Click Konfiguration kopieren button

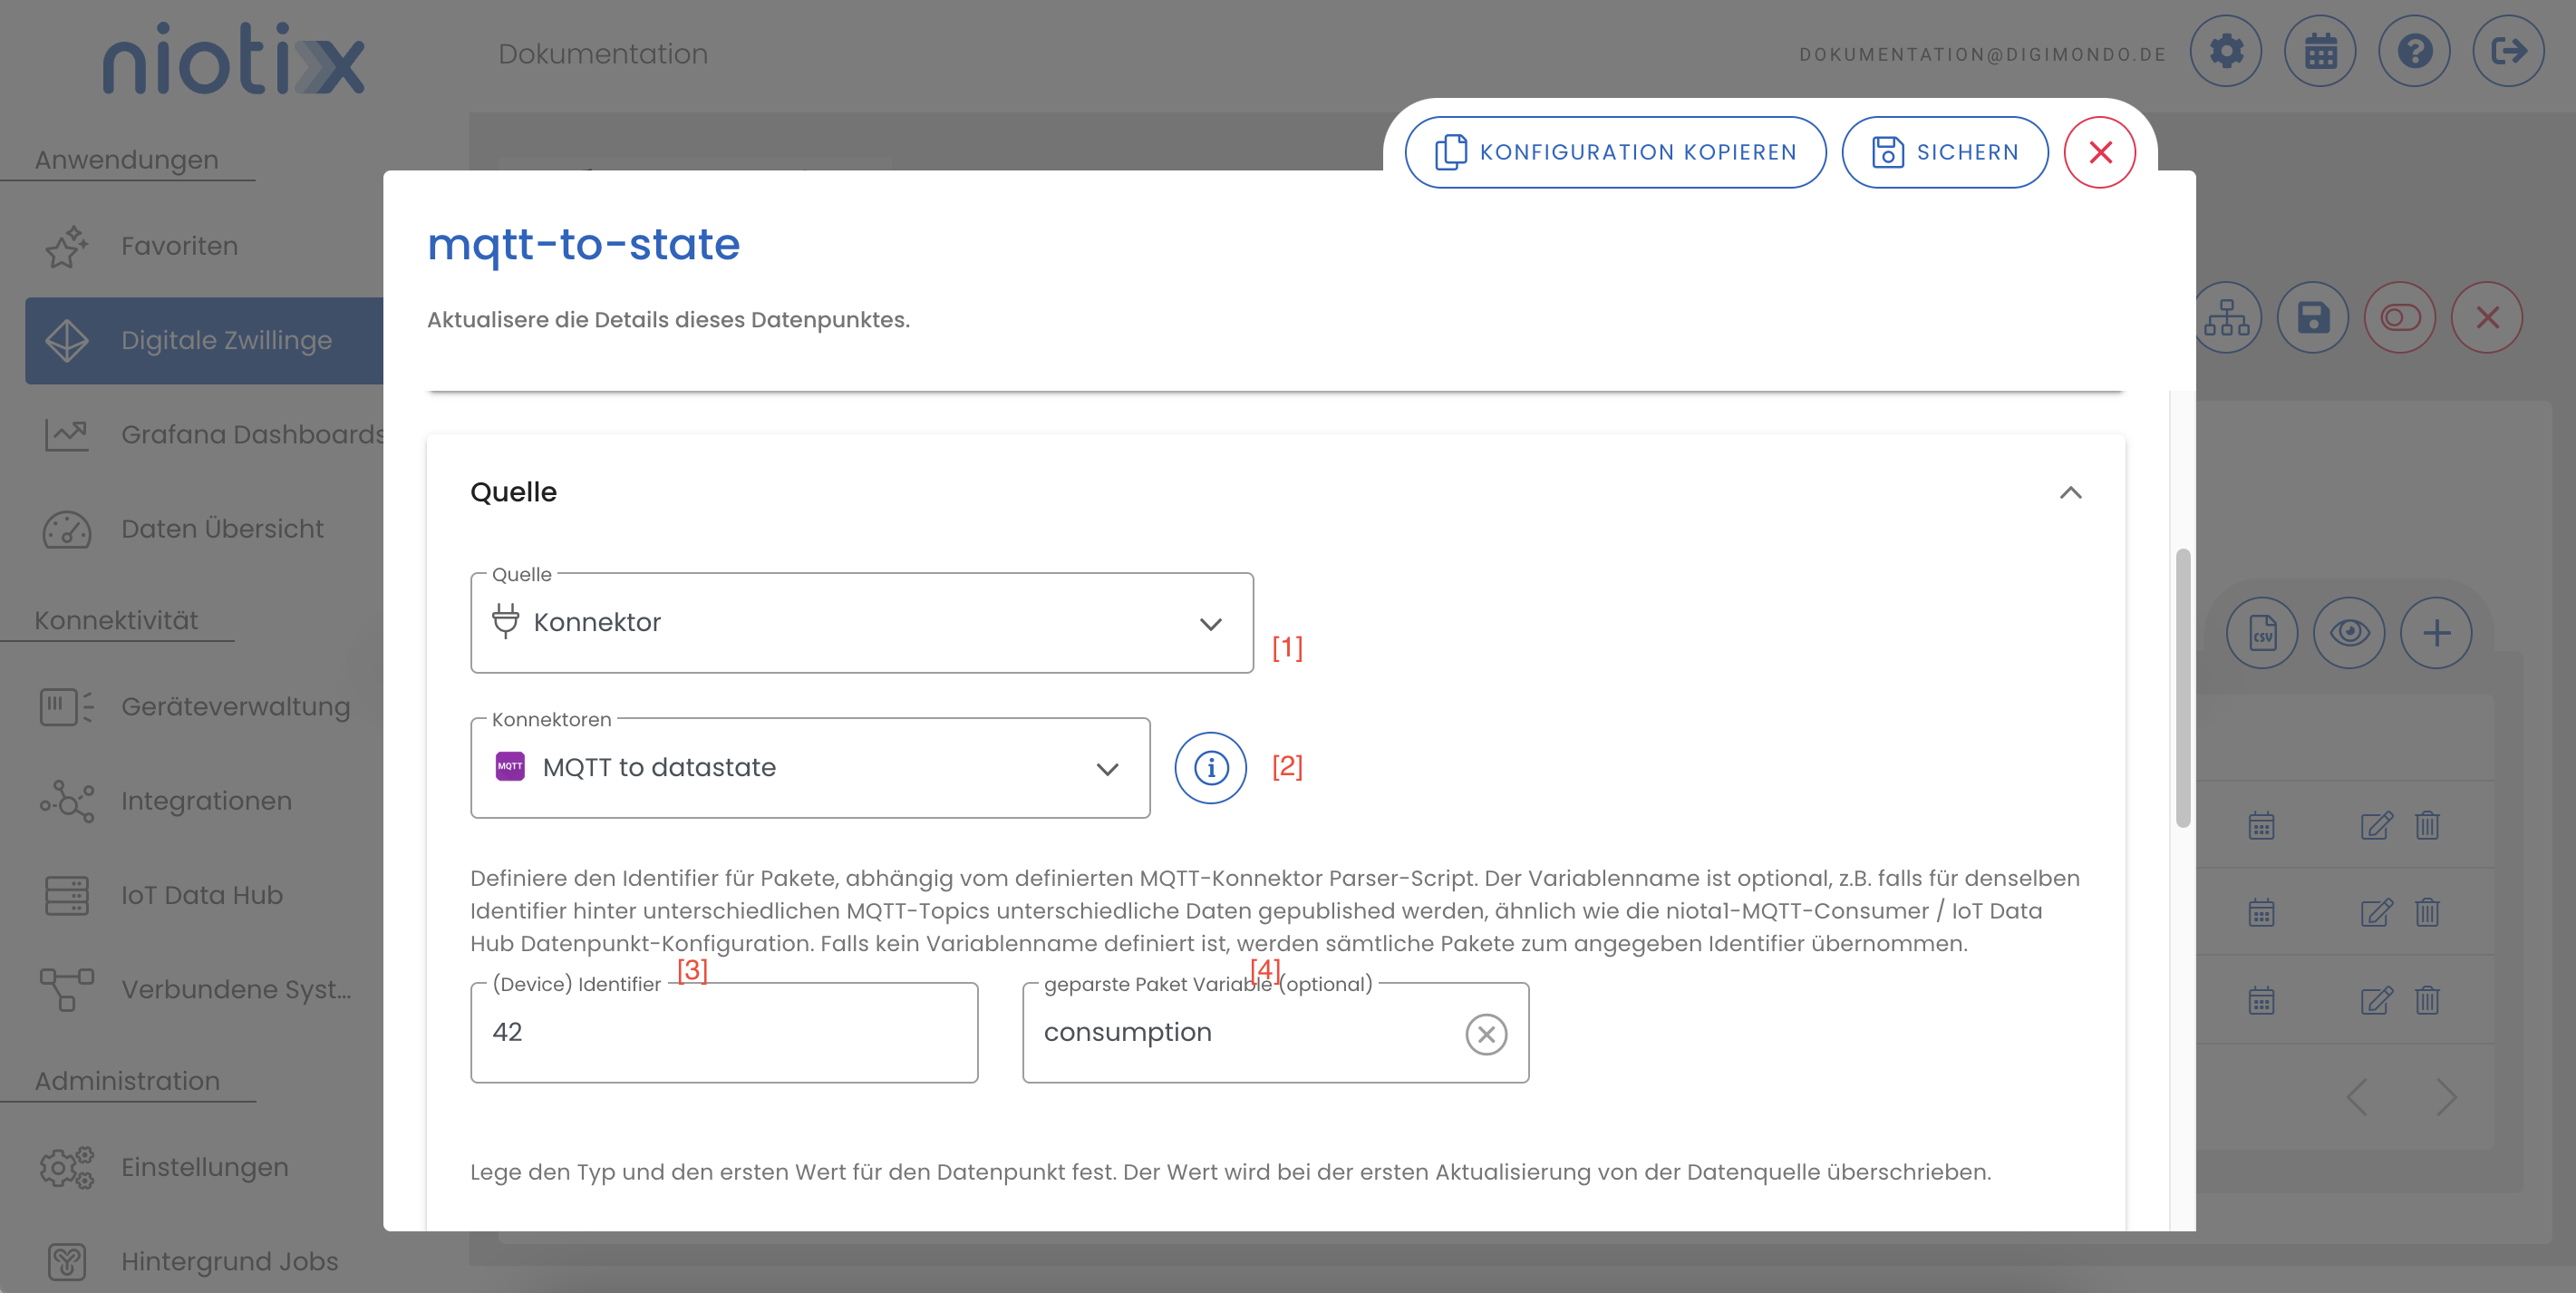(x=1615, y=152)
